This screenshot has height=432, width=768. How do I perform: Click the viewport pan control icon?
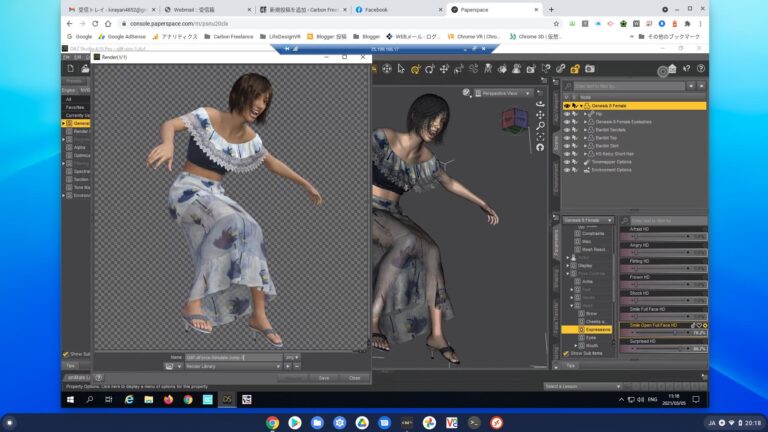[x=540, y=115]
